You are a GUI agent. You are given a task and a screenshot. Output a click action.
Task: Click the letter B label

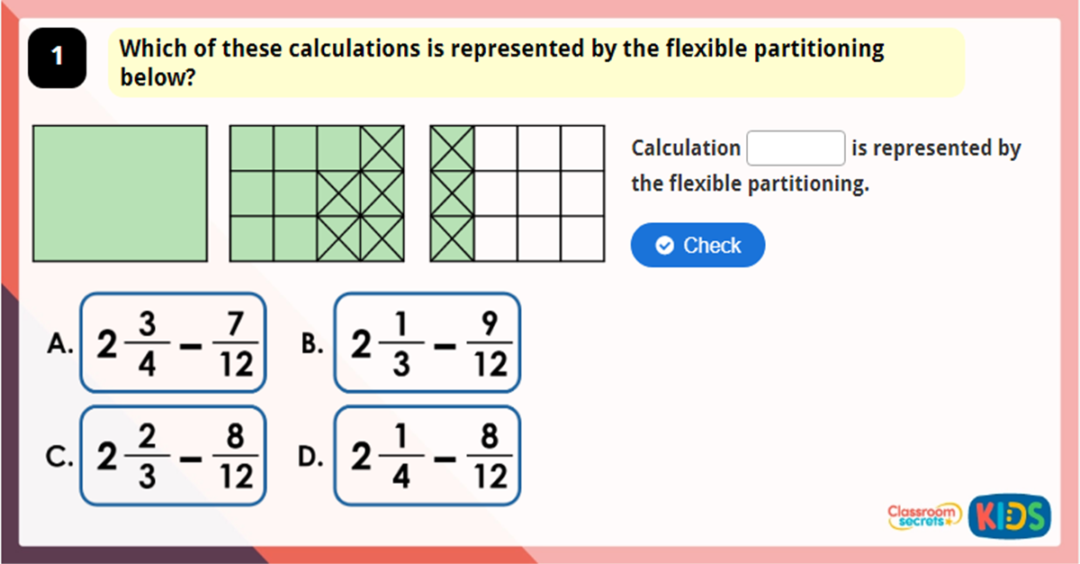point(311,344)
